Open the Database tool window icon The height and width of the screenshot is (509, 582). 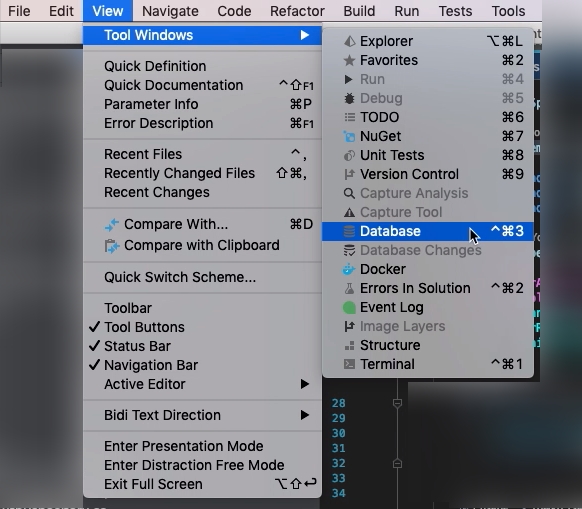349,231
